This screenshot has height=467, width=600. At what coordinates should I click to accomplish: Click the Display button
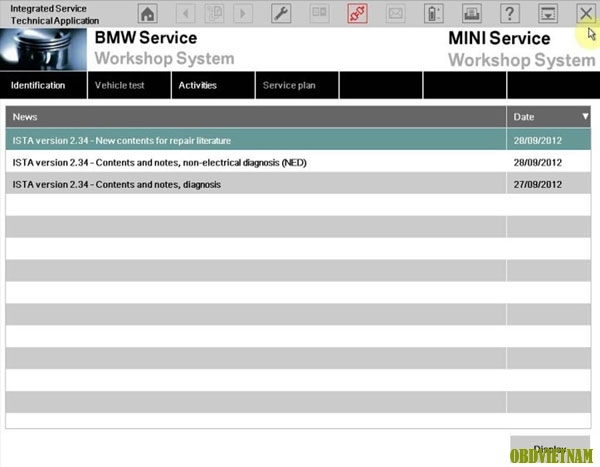tap(550, 449)
